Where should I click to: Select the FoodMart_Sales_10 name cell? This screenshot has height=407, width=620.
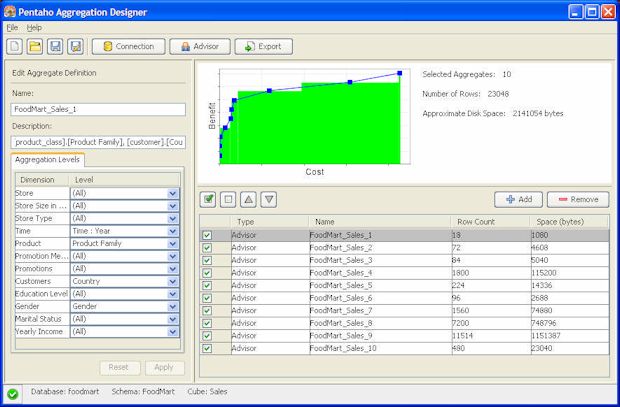point(380,348)
